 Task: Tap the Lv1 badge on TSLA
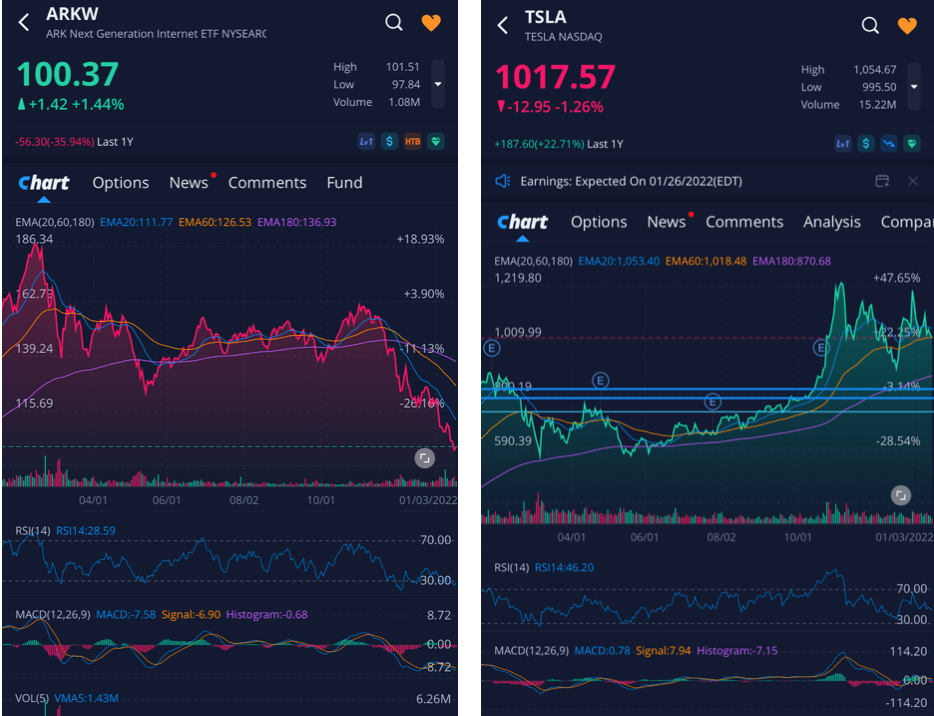click(x=842, y=144)
